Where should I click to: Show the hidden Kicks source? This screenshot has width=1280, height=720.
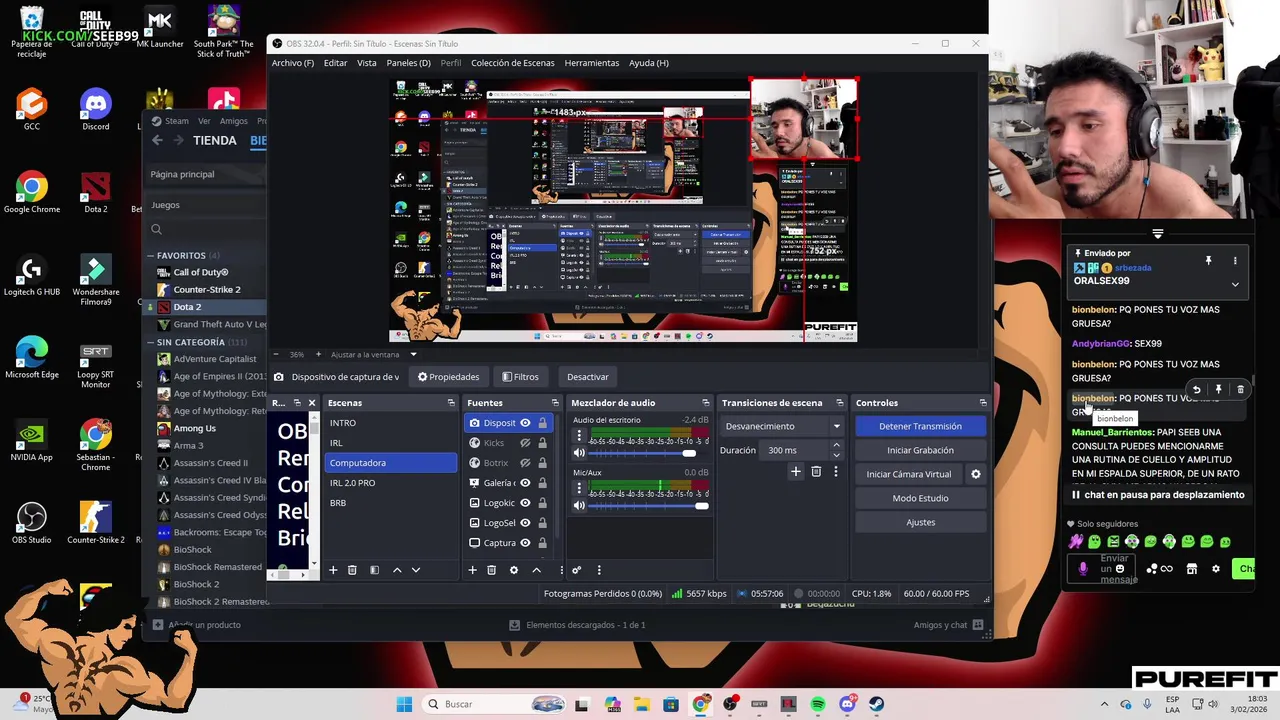[525, 443]
